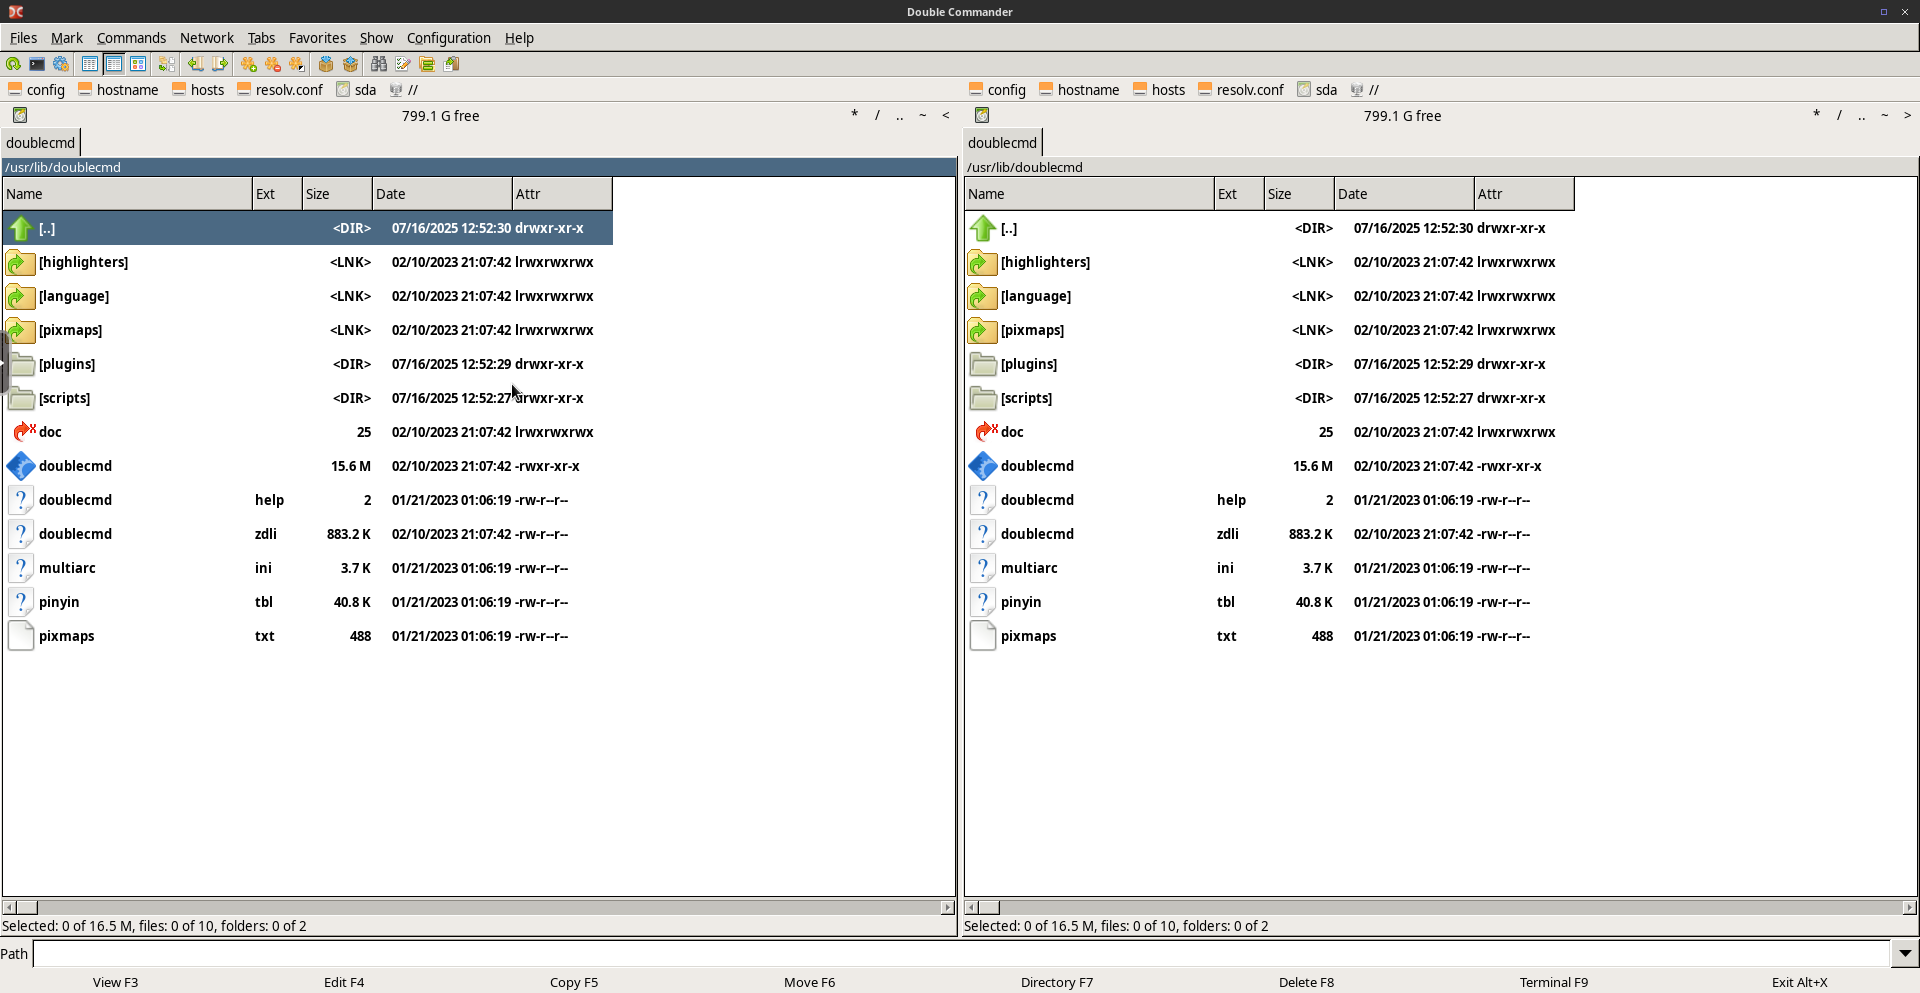
Task: Open left panel drive list dropdown
Action: point(20,116)
